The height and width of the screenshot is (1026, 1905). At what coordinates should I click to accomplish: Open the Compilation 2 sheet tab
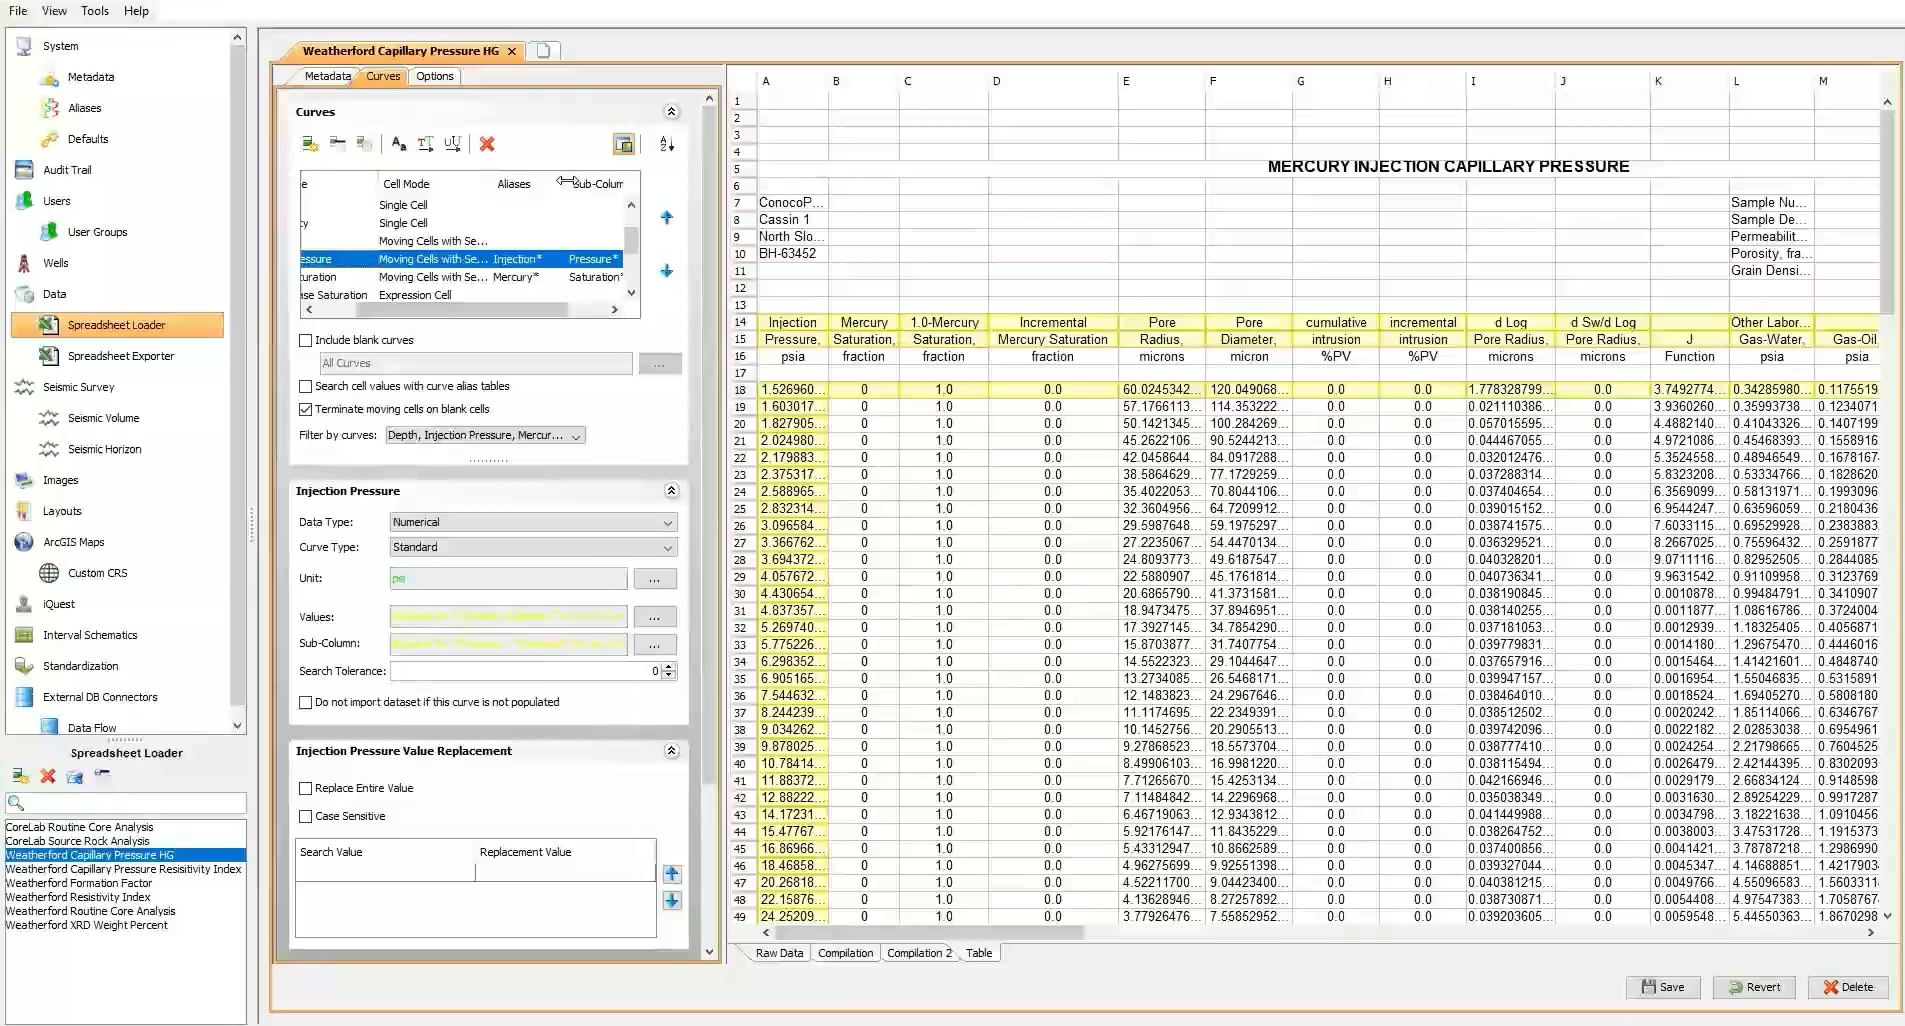[920, 953]
